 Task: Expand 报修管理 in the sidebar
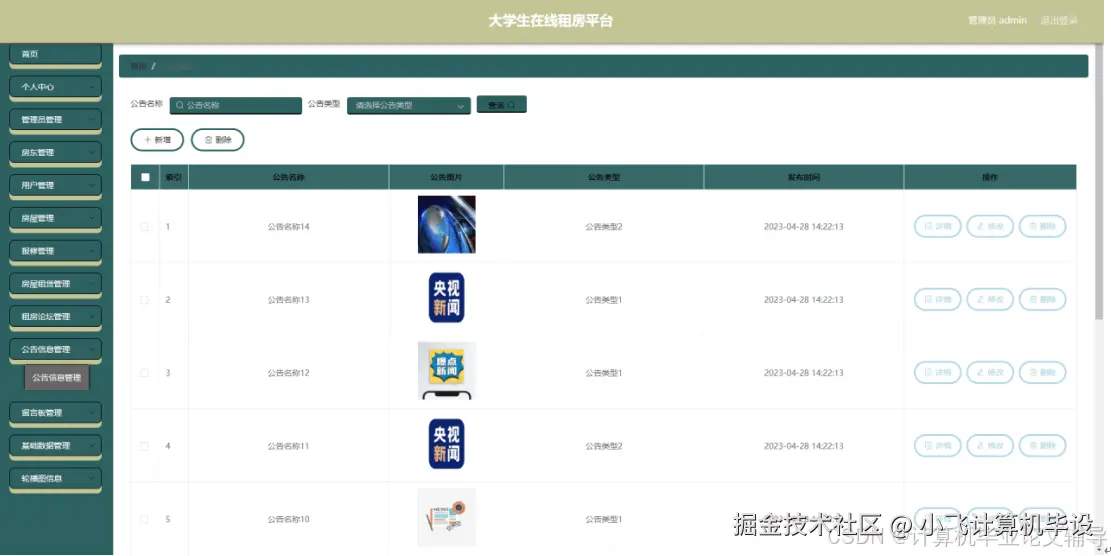(55, 251)
